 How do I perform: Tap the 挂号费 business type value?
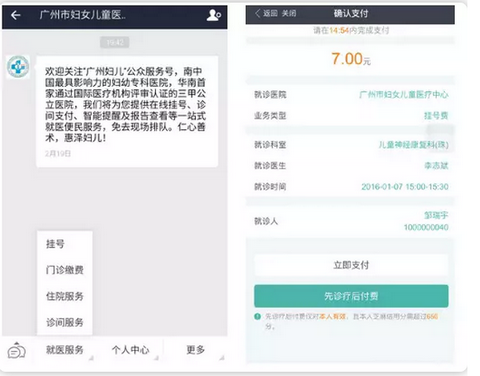pos(436,116)
